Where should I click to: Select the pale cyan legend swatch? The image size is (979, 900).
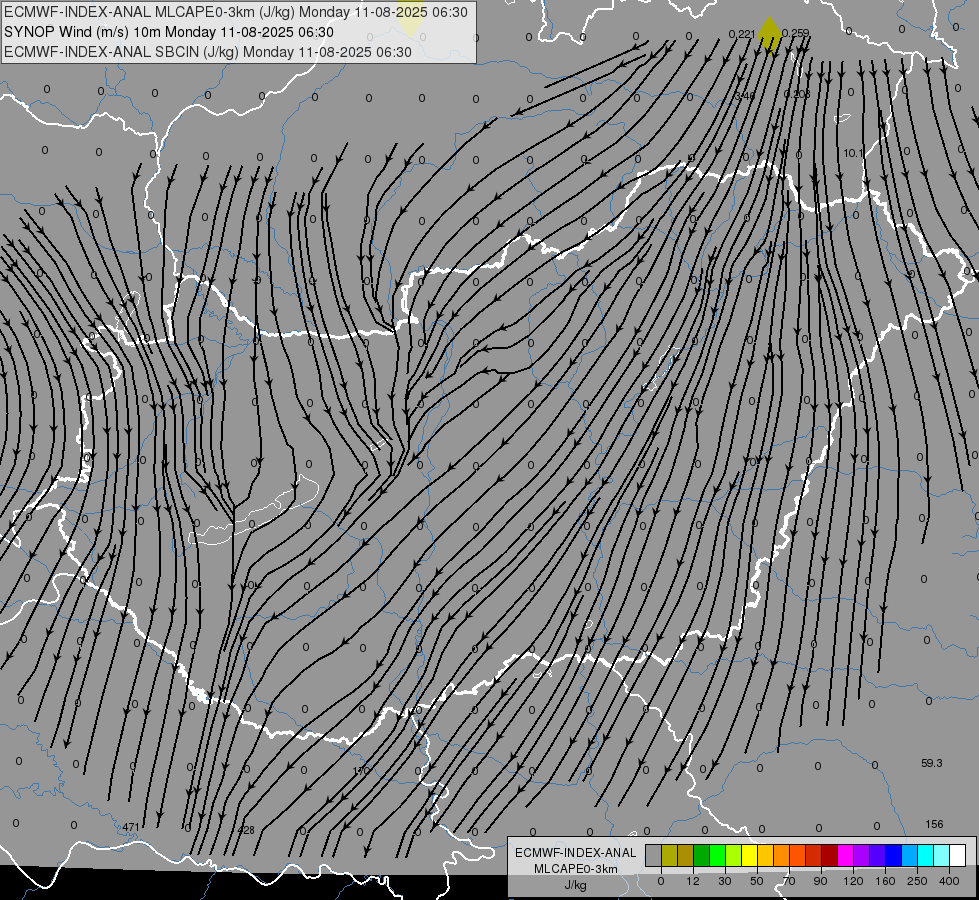[942, 855]
